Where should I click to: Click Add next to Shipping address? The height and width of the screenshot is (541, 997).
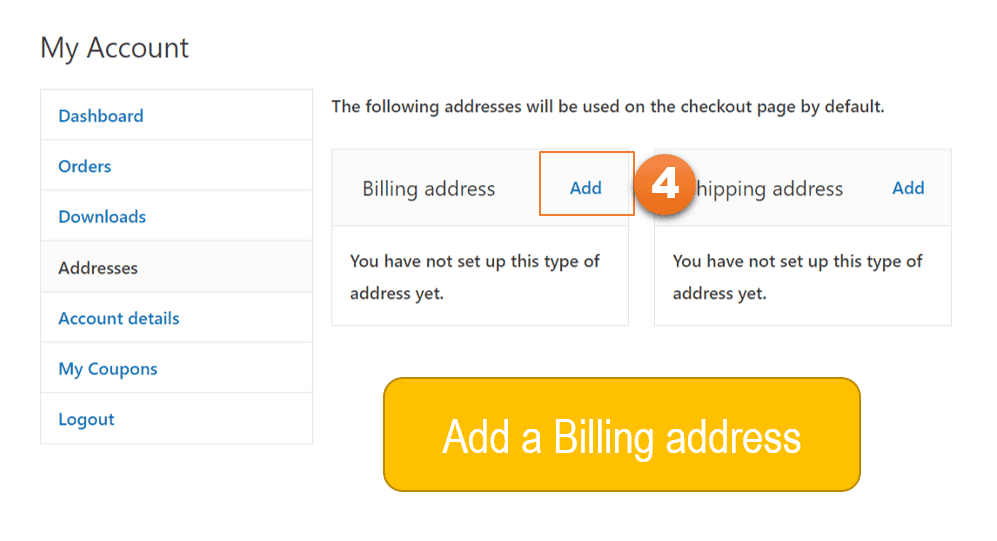tap(908, 188)
